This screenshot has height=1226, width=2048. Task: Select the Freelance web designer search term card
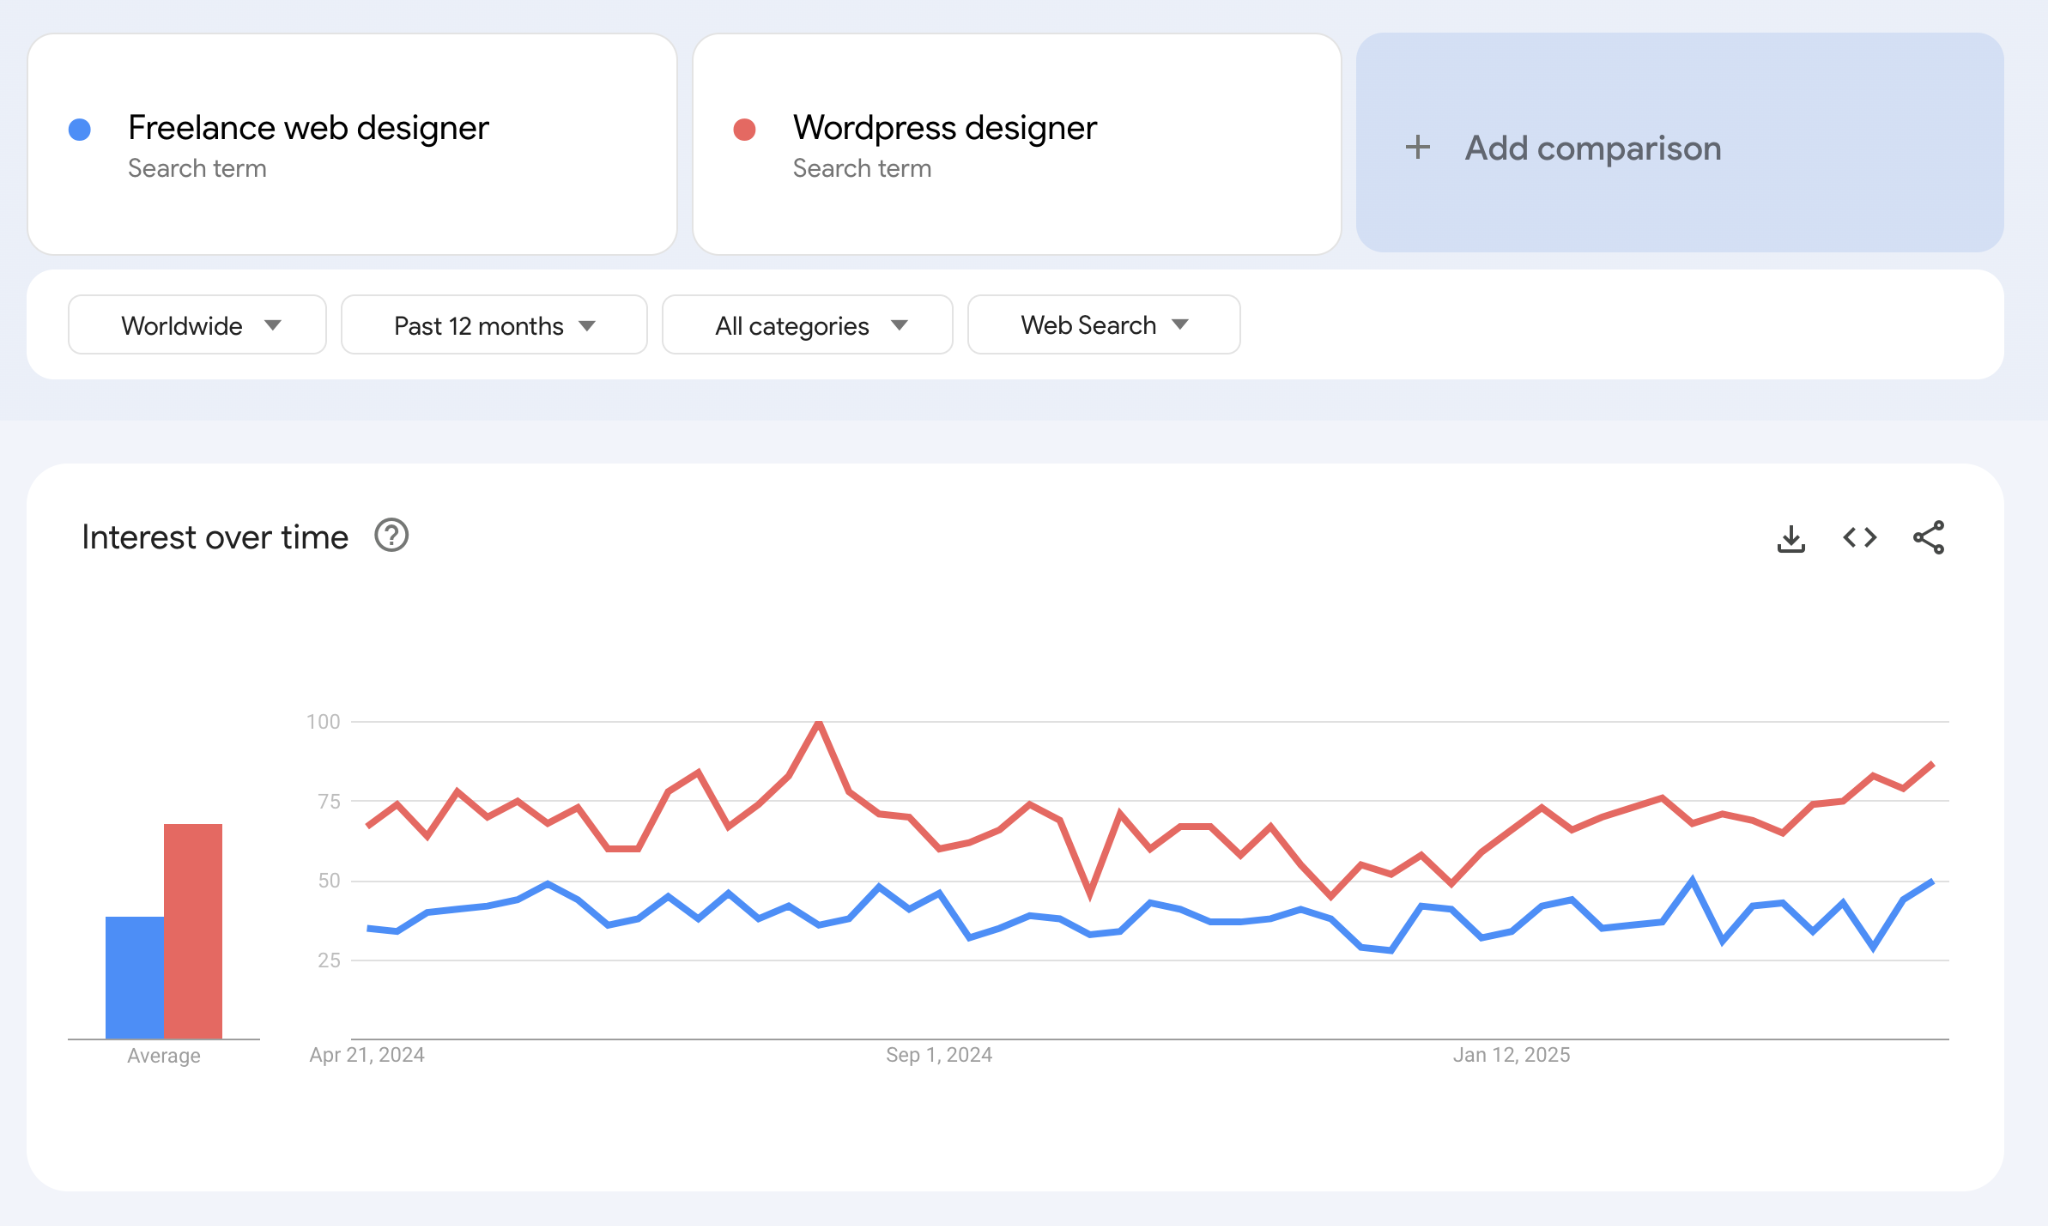(x=353, y=143)
